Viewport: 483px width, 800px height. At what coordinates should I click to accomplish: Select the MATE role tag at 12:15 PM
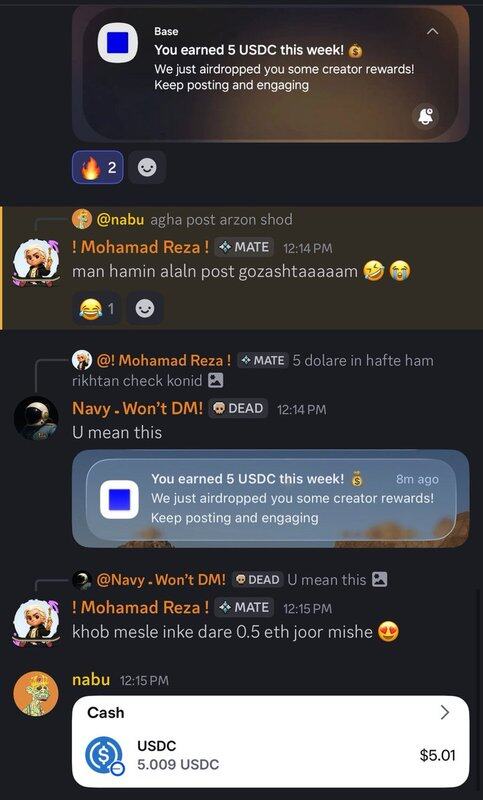(x=244, y=608)
